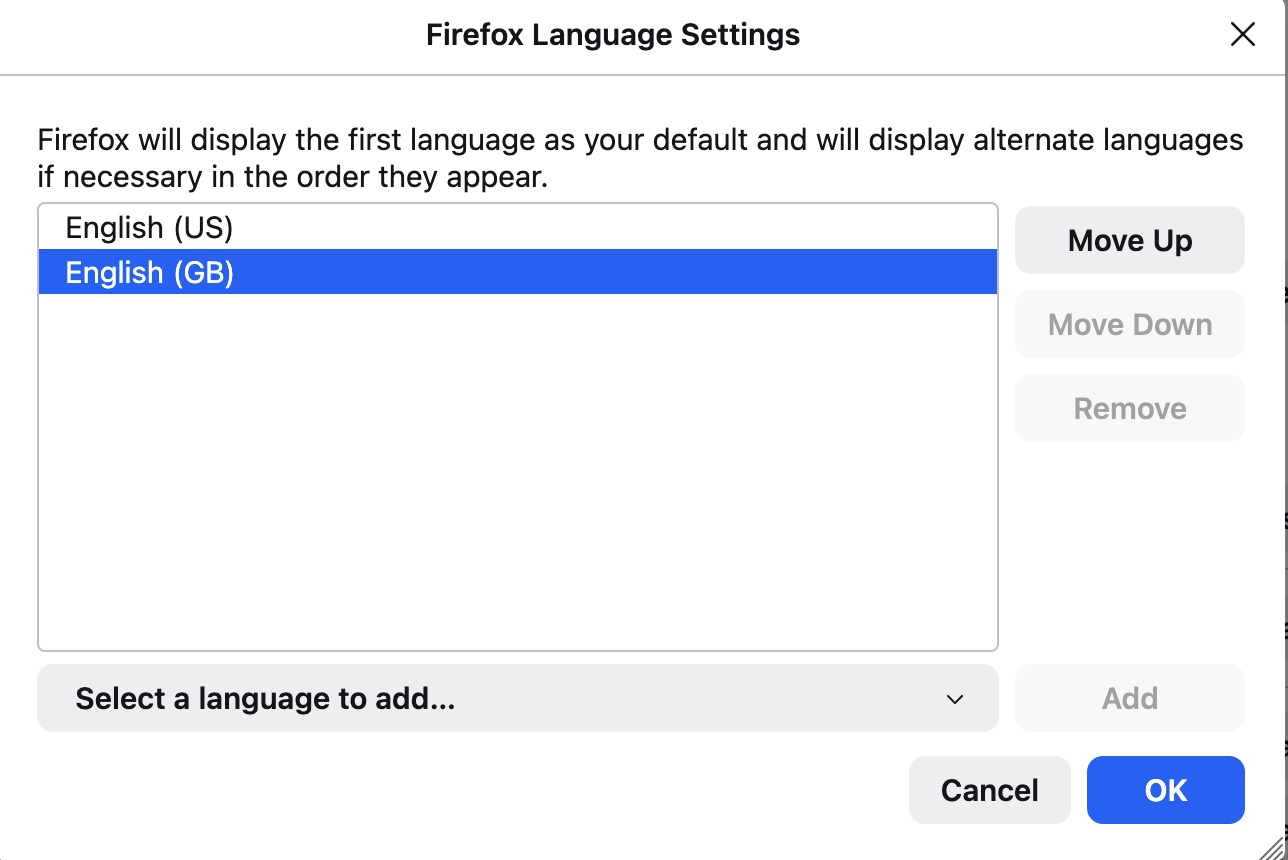Click the description line about default language
This screenshot has height=860, width=1288.
point(640,140)
